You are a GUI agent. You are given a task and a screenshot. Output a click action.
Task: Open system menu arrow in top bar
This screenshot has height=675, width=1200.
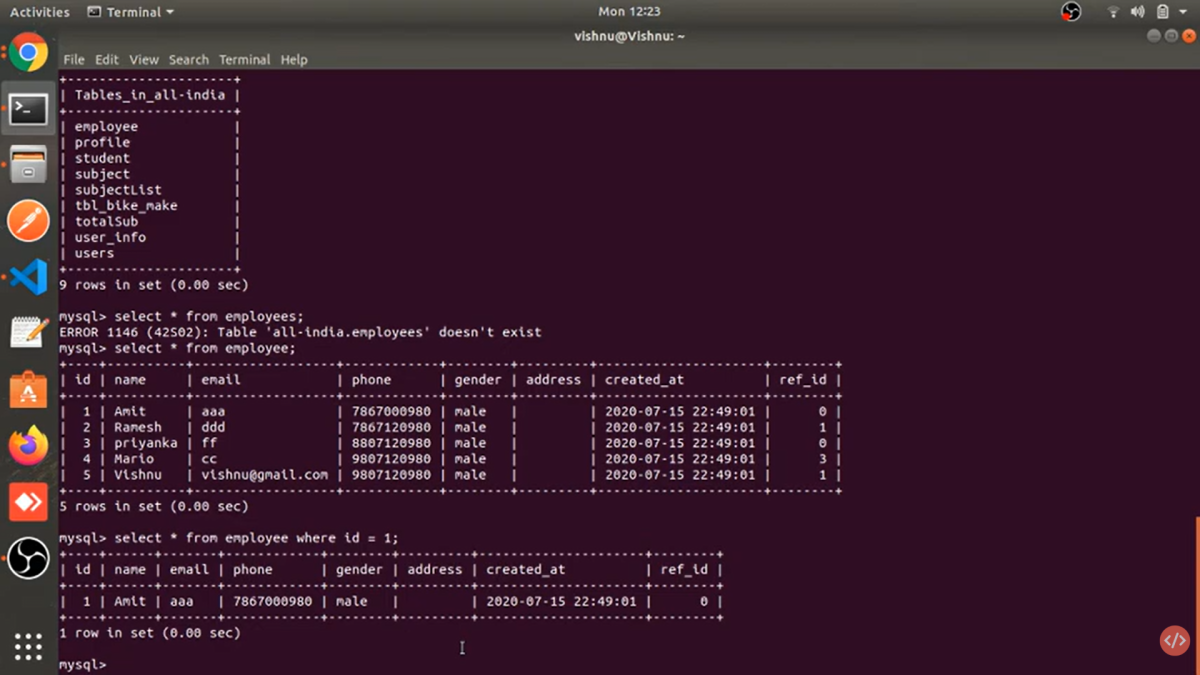1184,12
